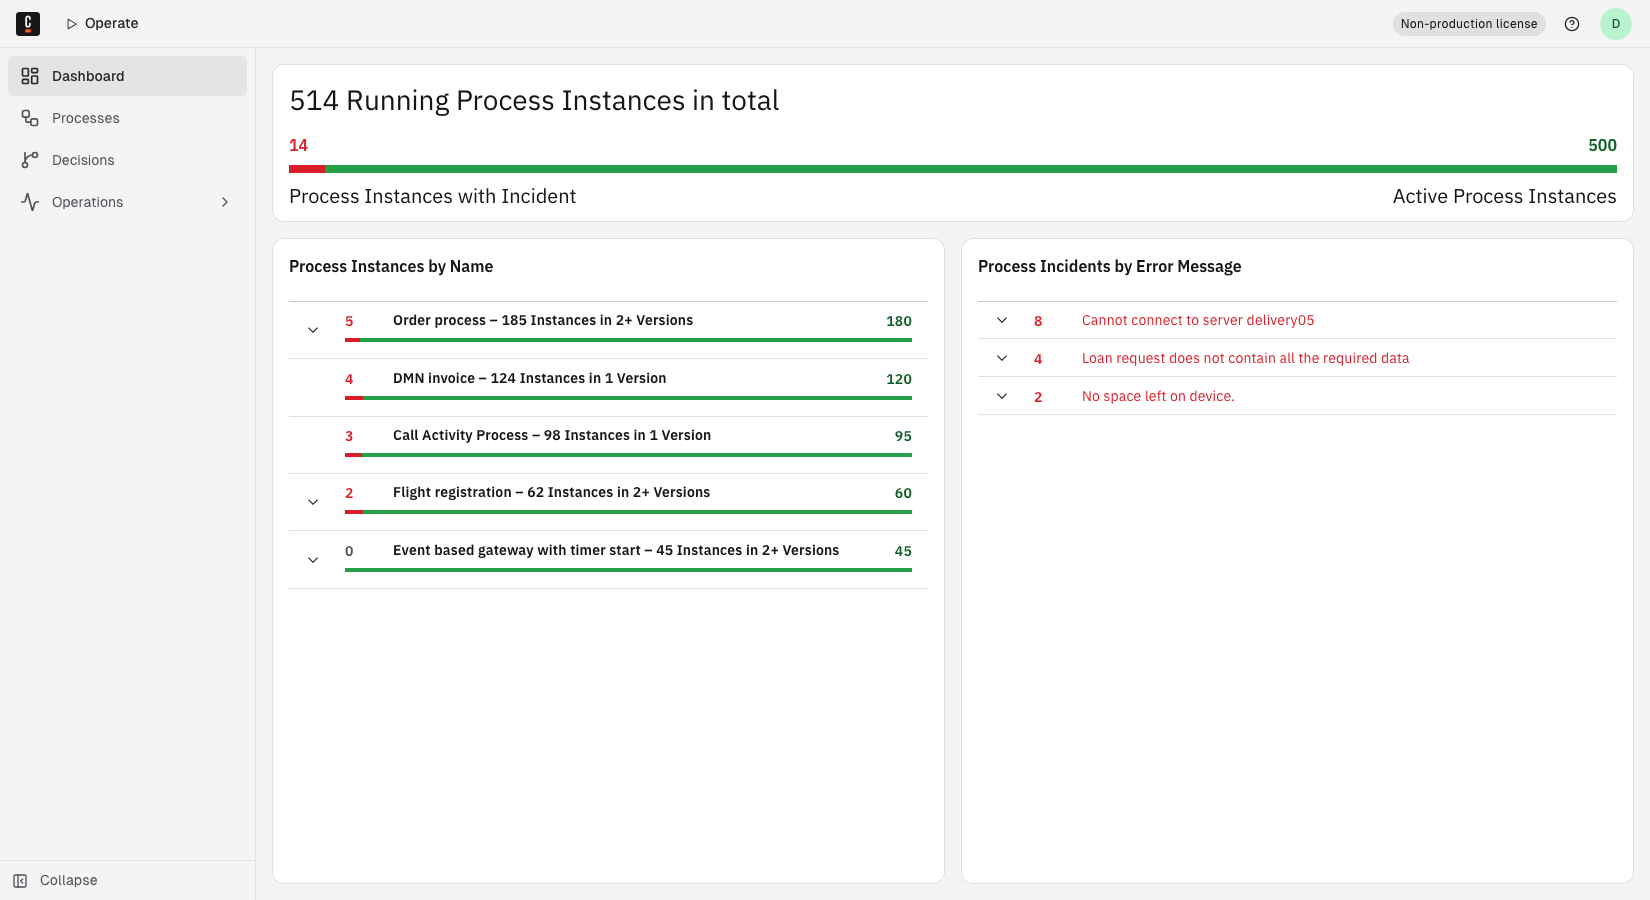Expand No space left incident

[1002, 396]
